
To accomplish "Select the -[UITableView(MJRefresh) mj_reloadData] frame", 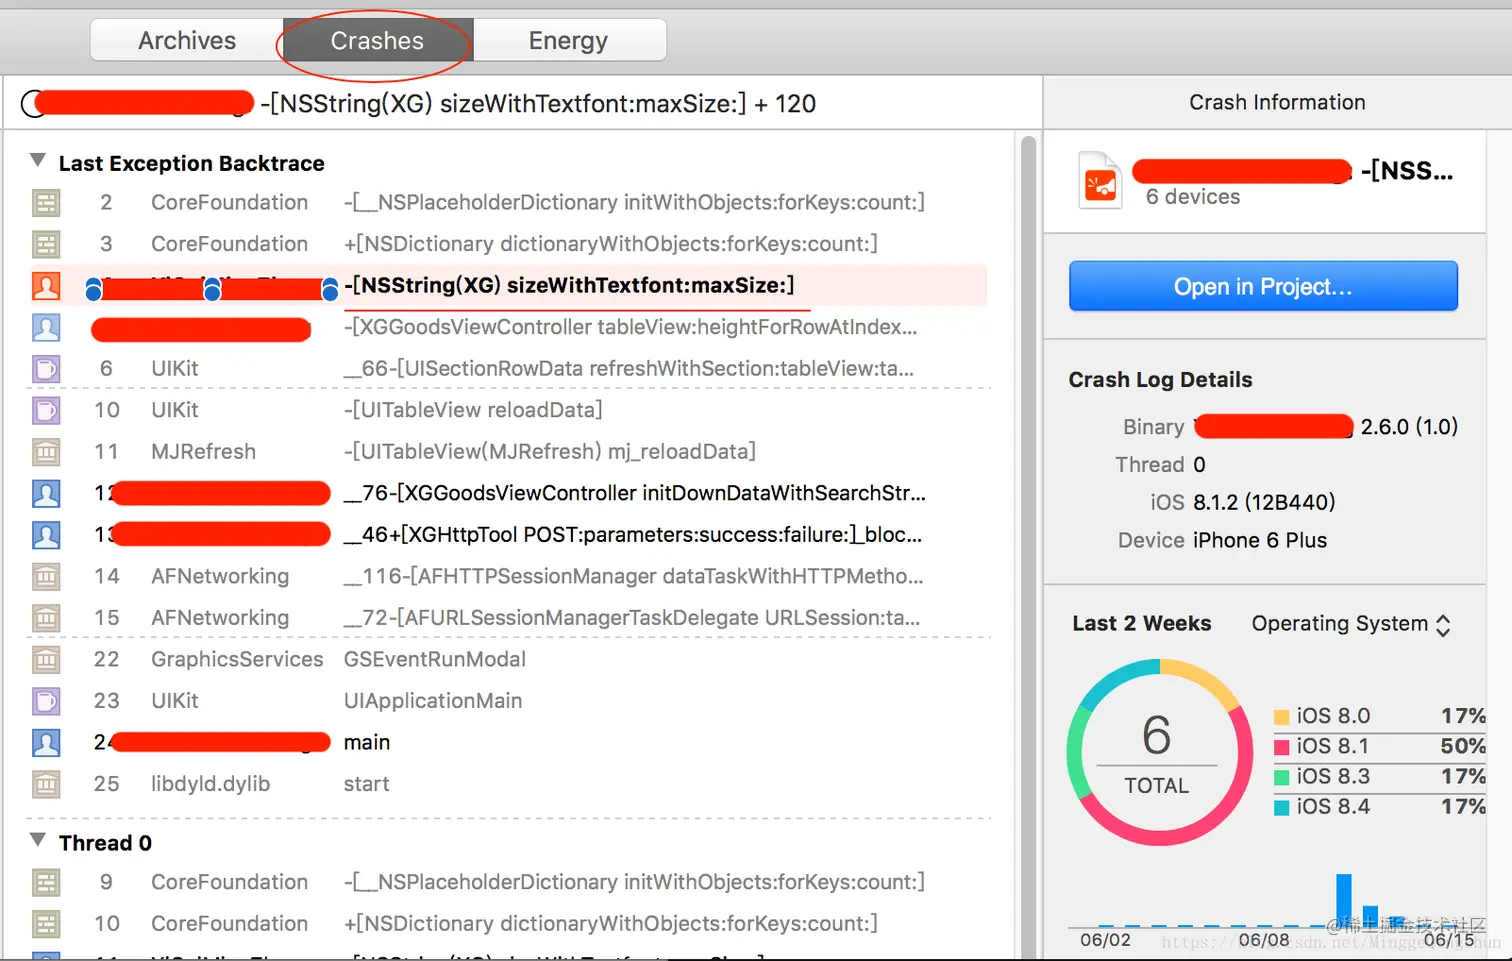I will [x=549, y=452].
